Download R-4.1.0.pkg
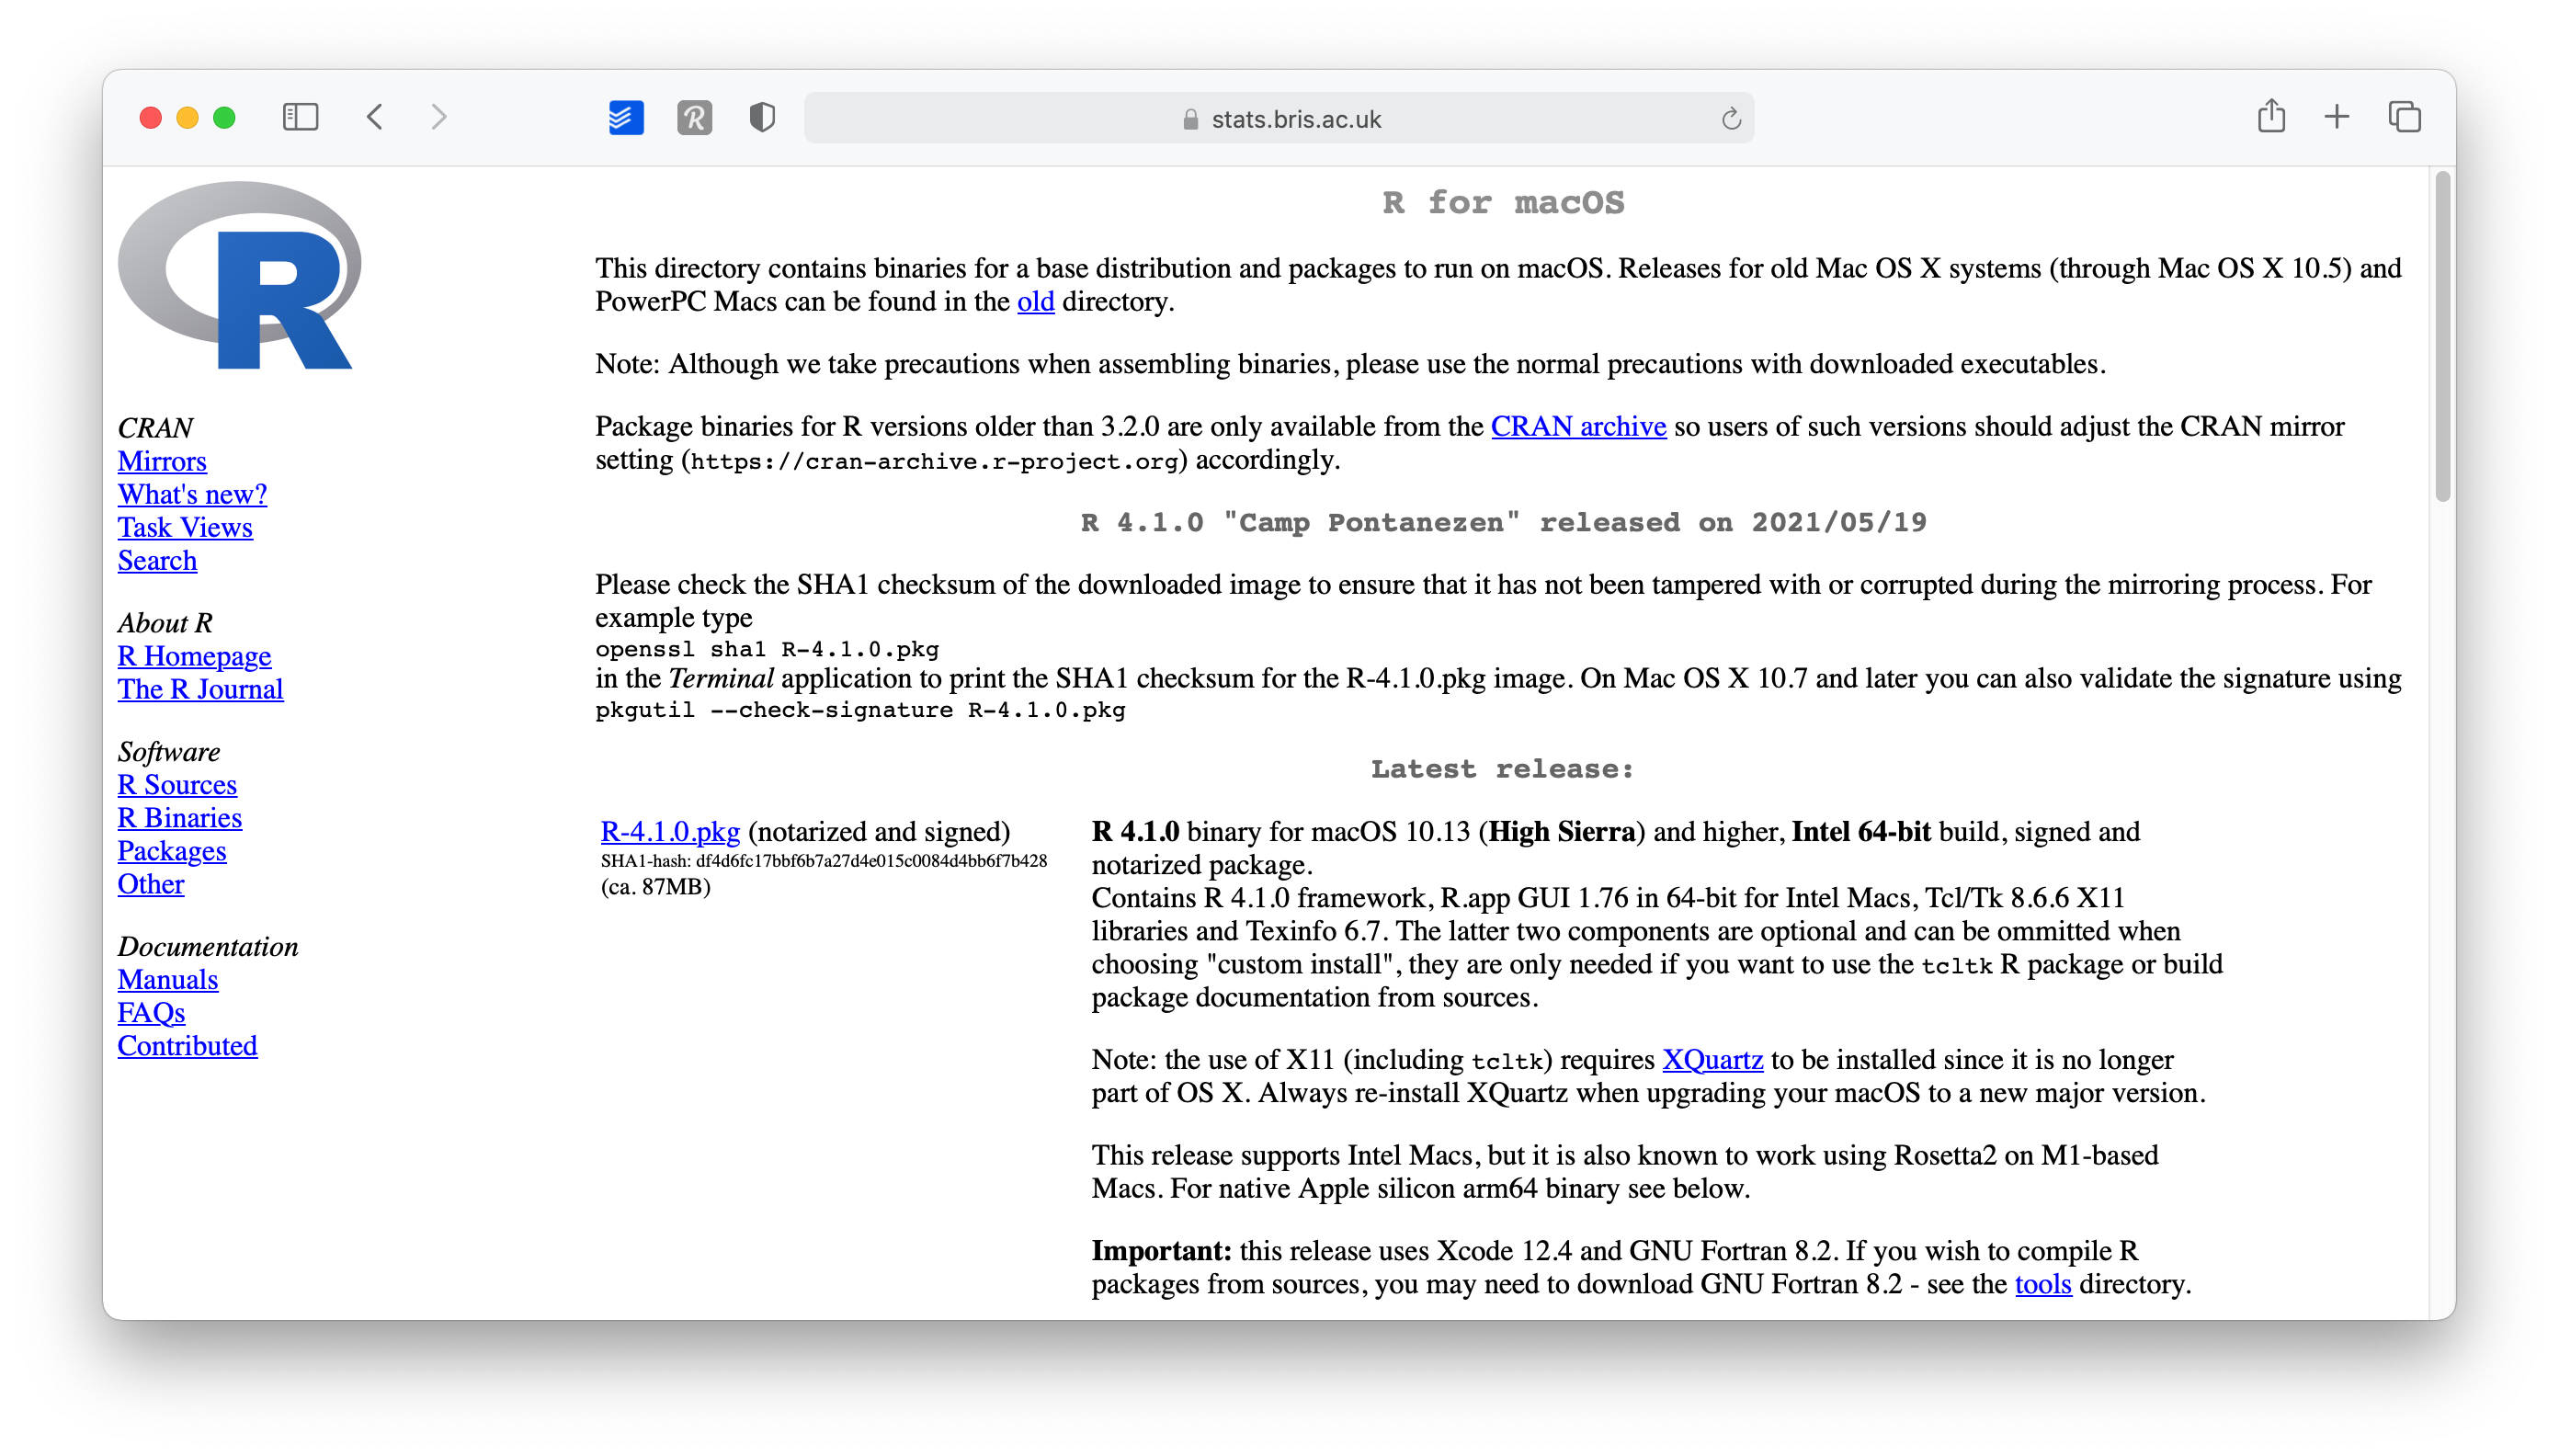Viewport: 2559px width, 1456px height. pos(668,831)
